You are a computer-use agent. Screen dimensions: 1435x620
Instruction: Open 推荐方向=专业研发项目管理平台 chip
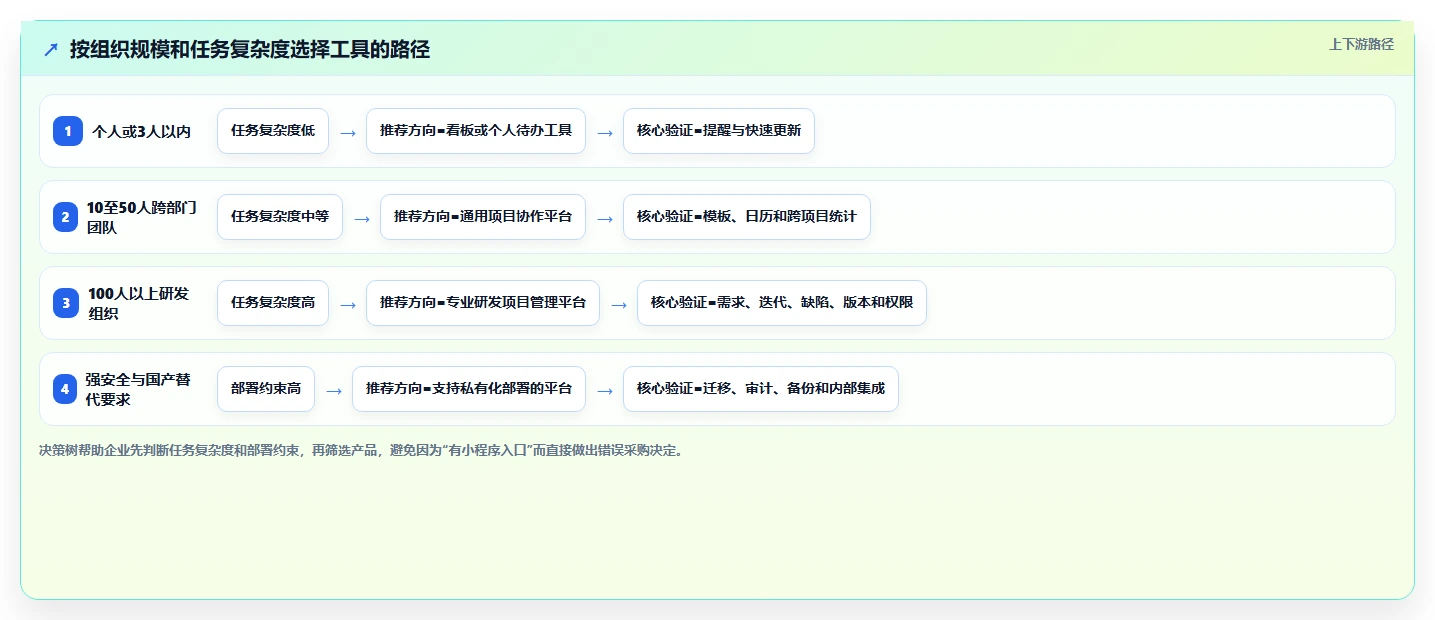click(483, 303)
